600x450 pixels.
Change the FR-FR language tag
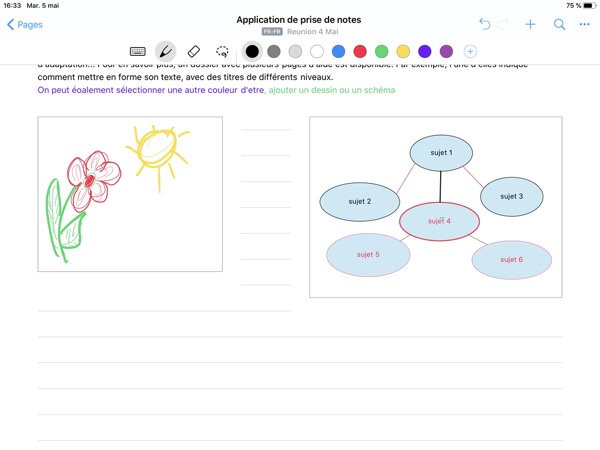(x=271, y=32)
